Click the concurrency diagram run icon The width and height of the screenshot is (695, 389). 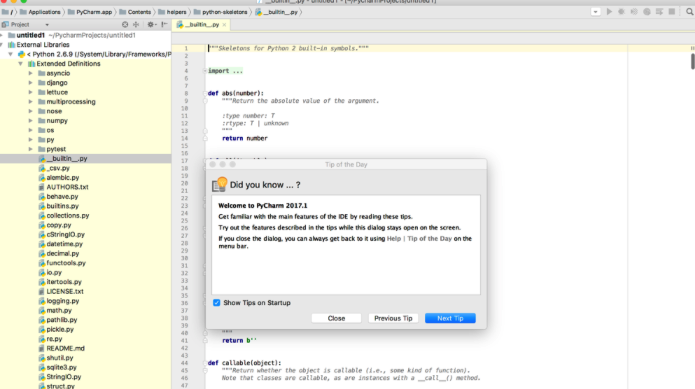pos(659,12)
